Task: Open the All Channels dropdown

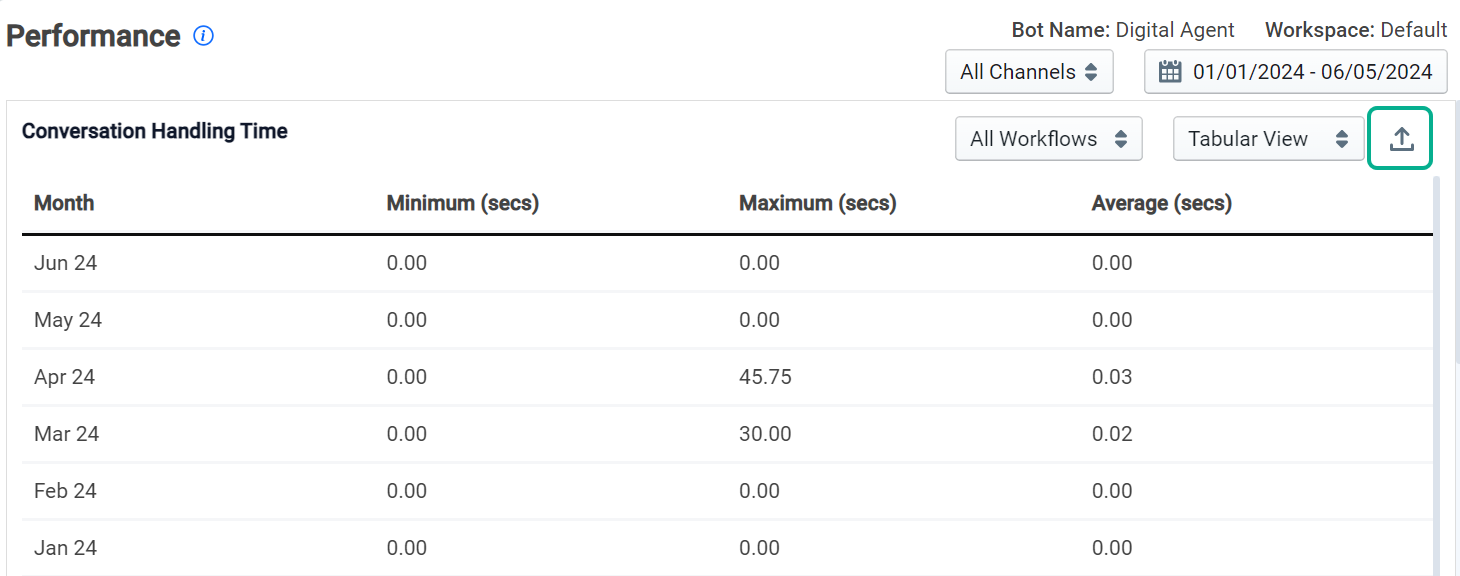Action: 1029,72
